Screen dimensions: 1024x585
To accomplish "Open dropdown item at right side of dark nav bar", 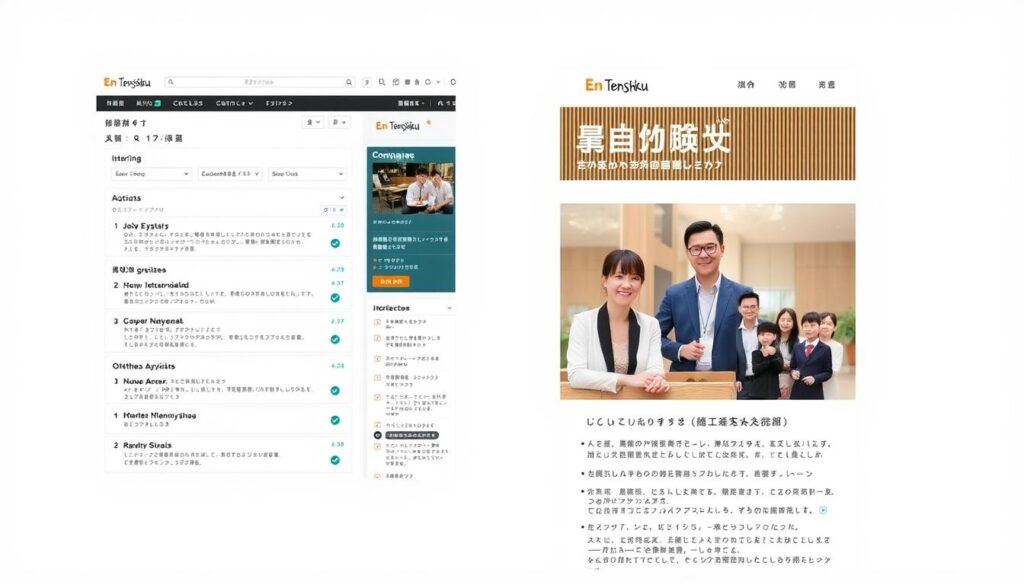I will [411, 103].
